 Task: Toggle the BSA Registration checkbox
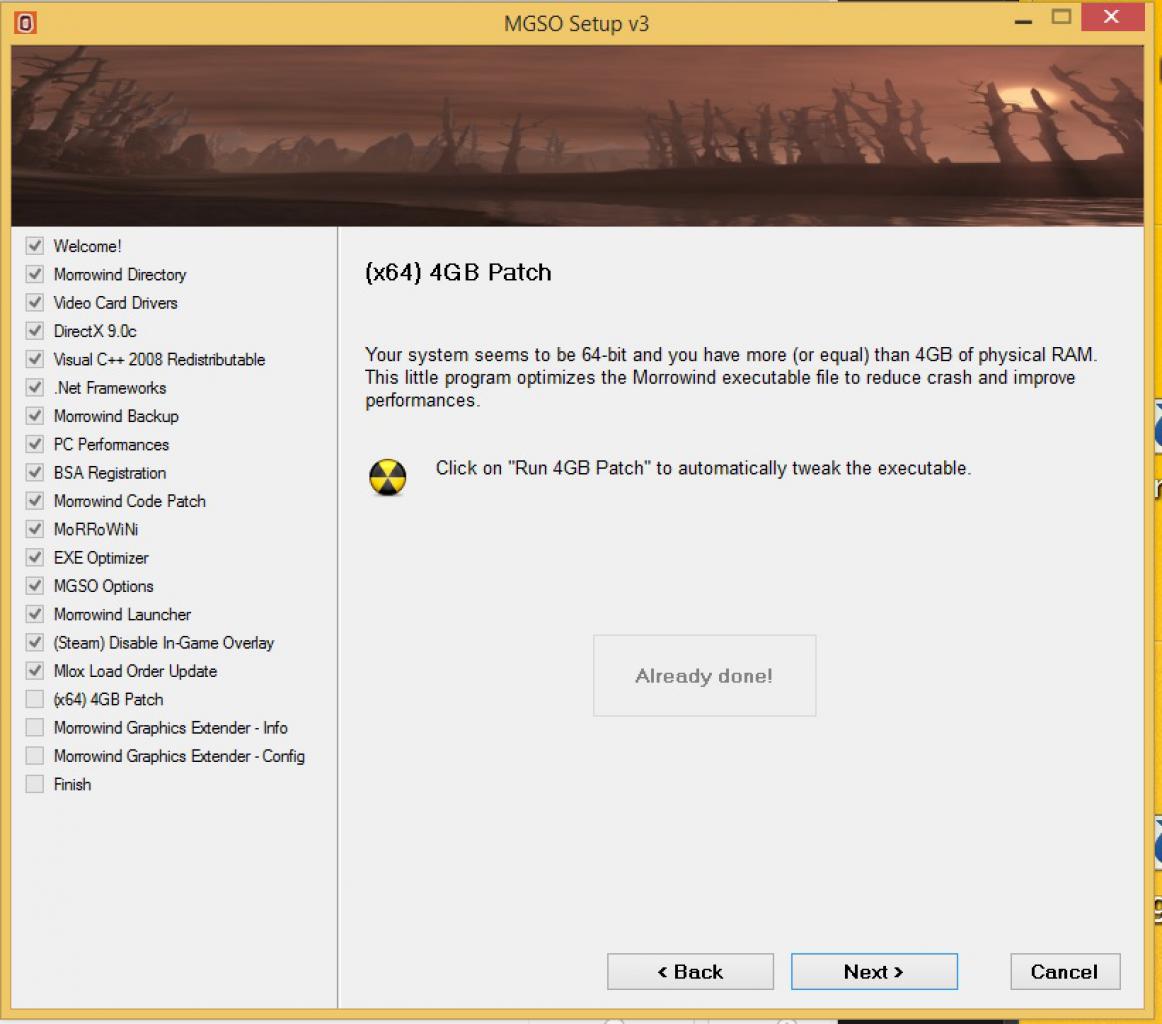click(34, 472)
